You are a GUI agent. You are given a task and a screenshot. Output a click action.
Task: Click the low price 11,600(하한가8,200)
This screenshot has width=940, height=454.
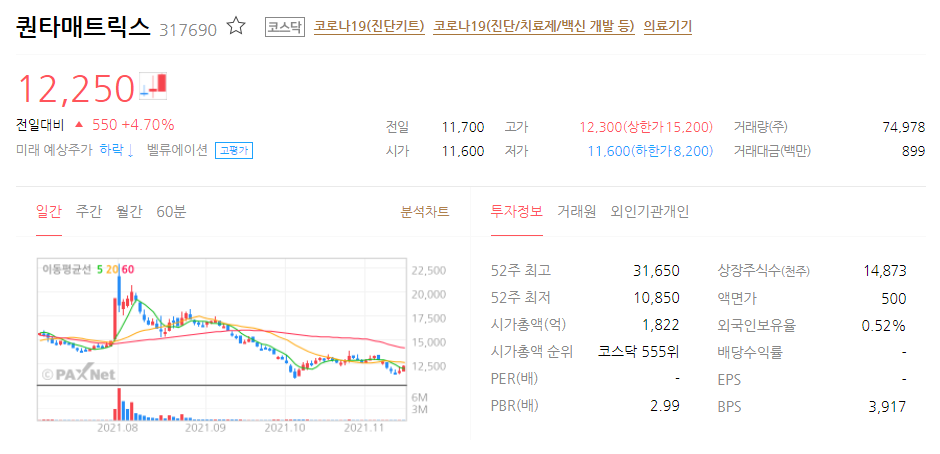[650, 151]
